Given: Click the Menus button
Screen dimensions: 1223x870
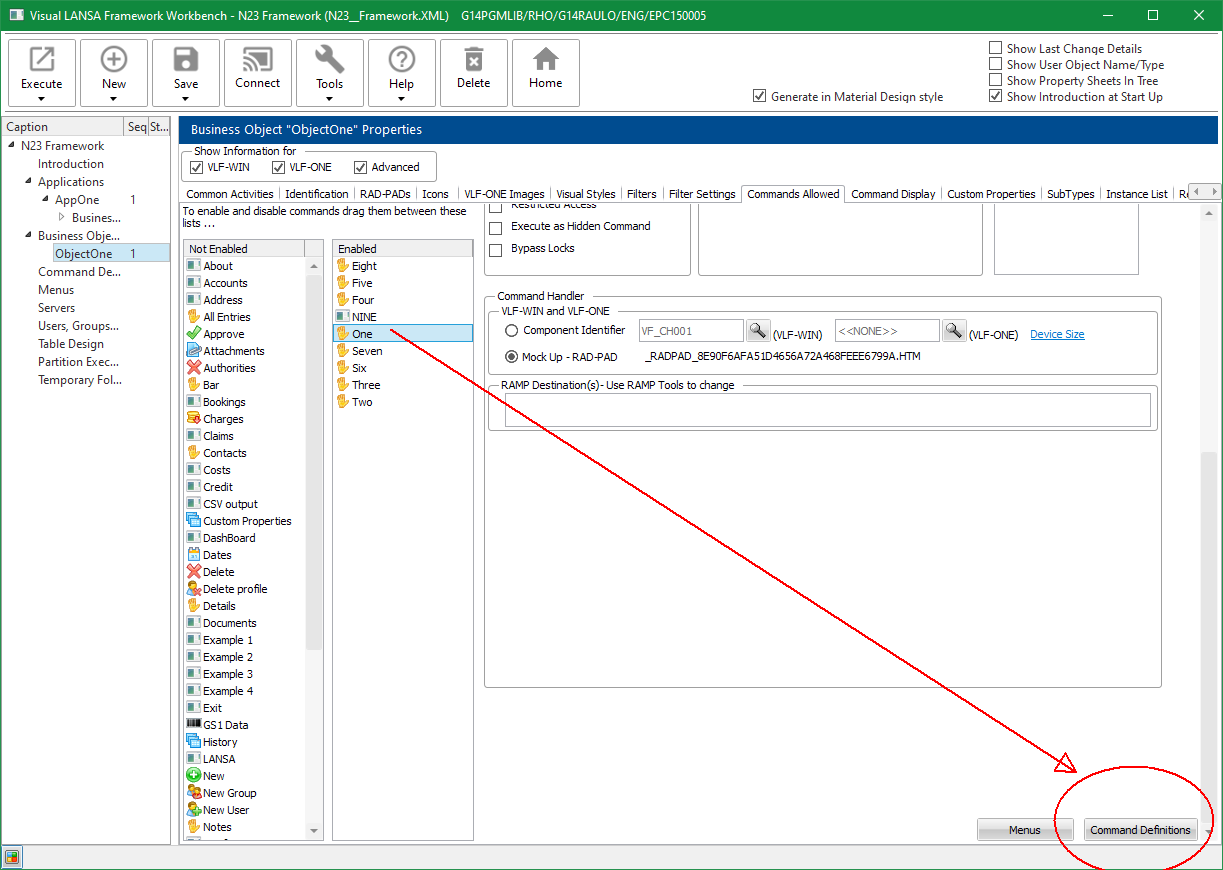Looking at the screenshot, I should (x=1025, y=830).
